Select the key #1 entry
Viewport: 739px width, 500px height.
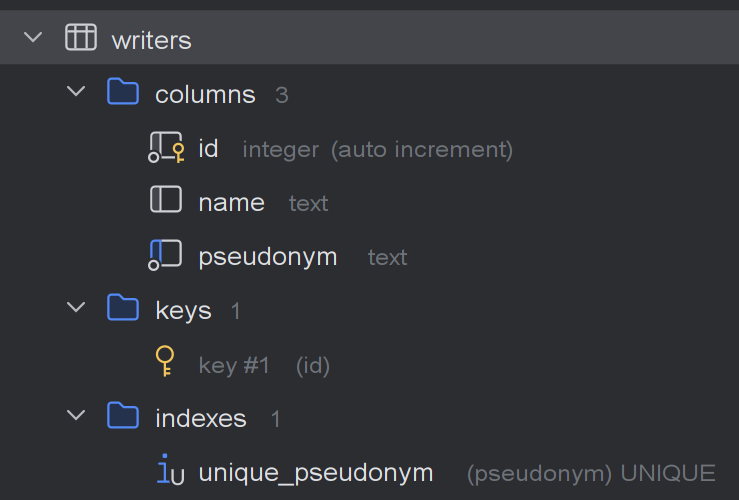coord(234,366)
